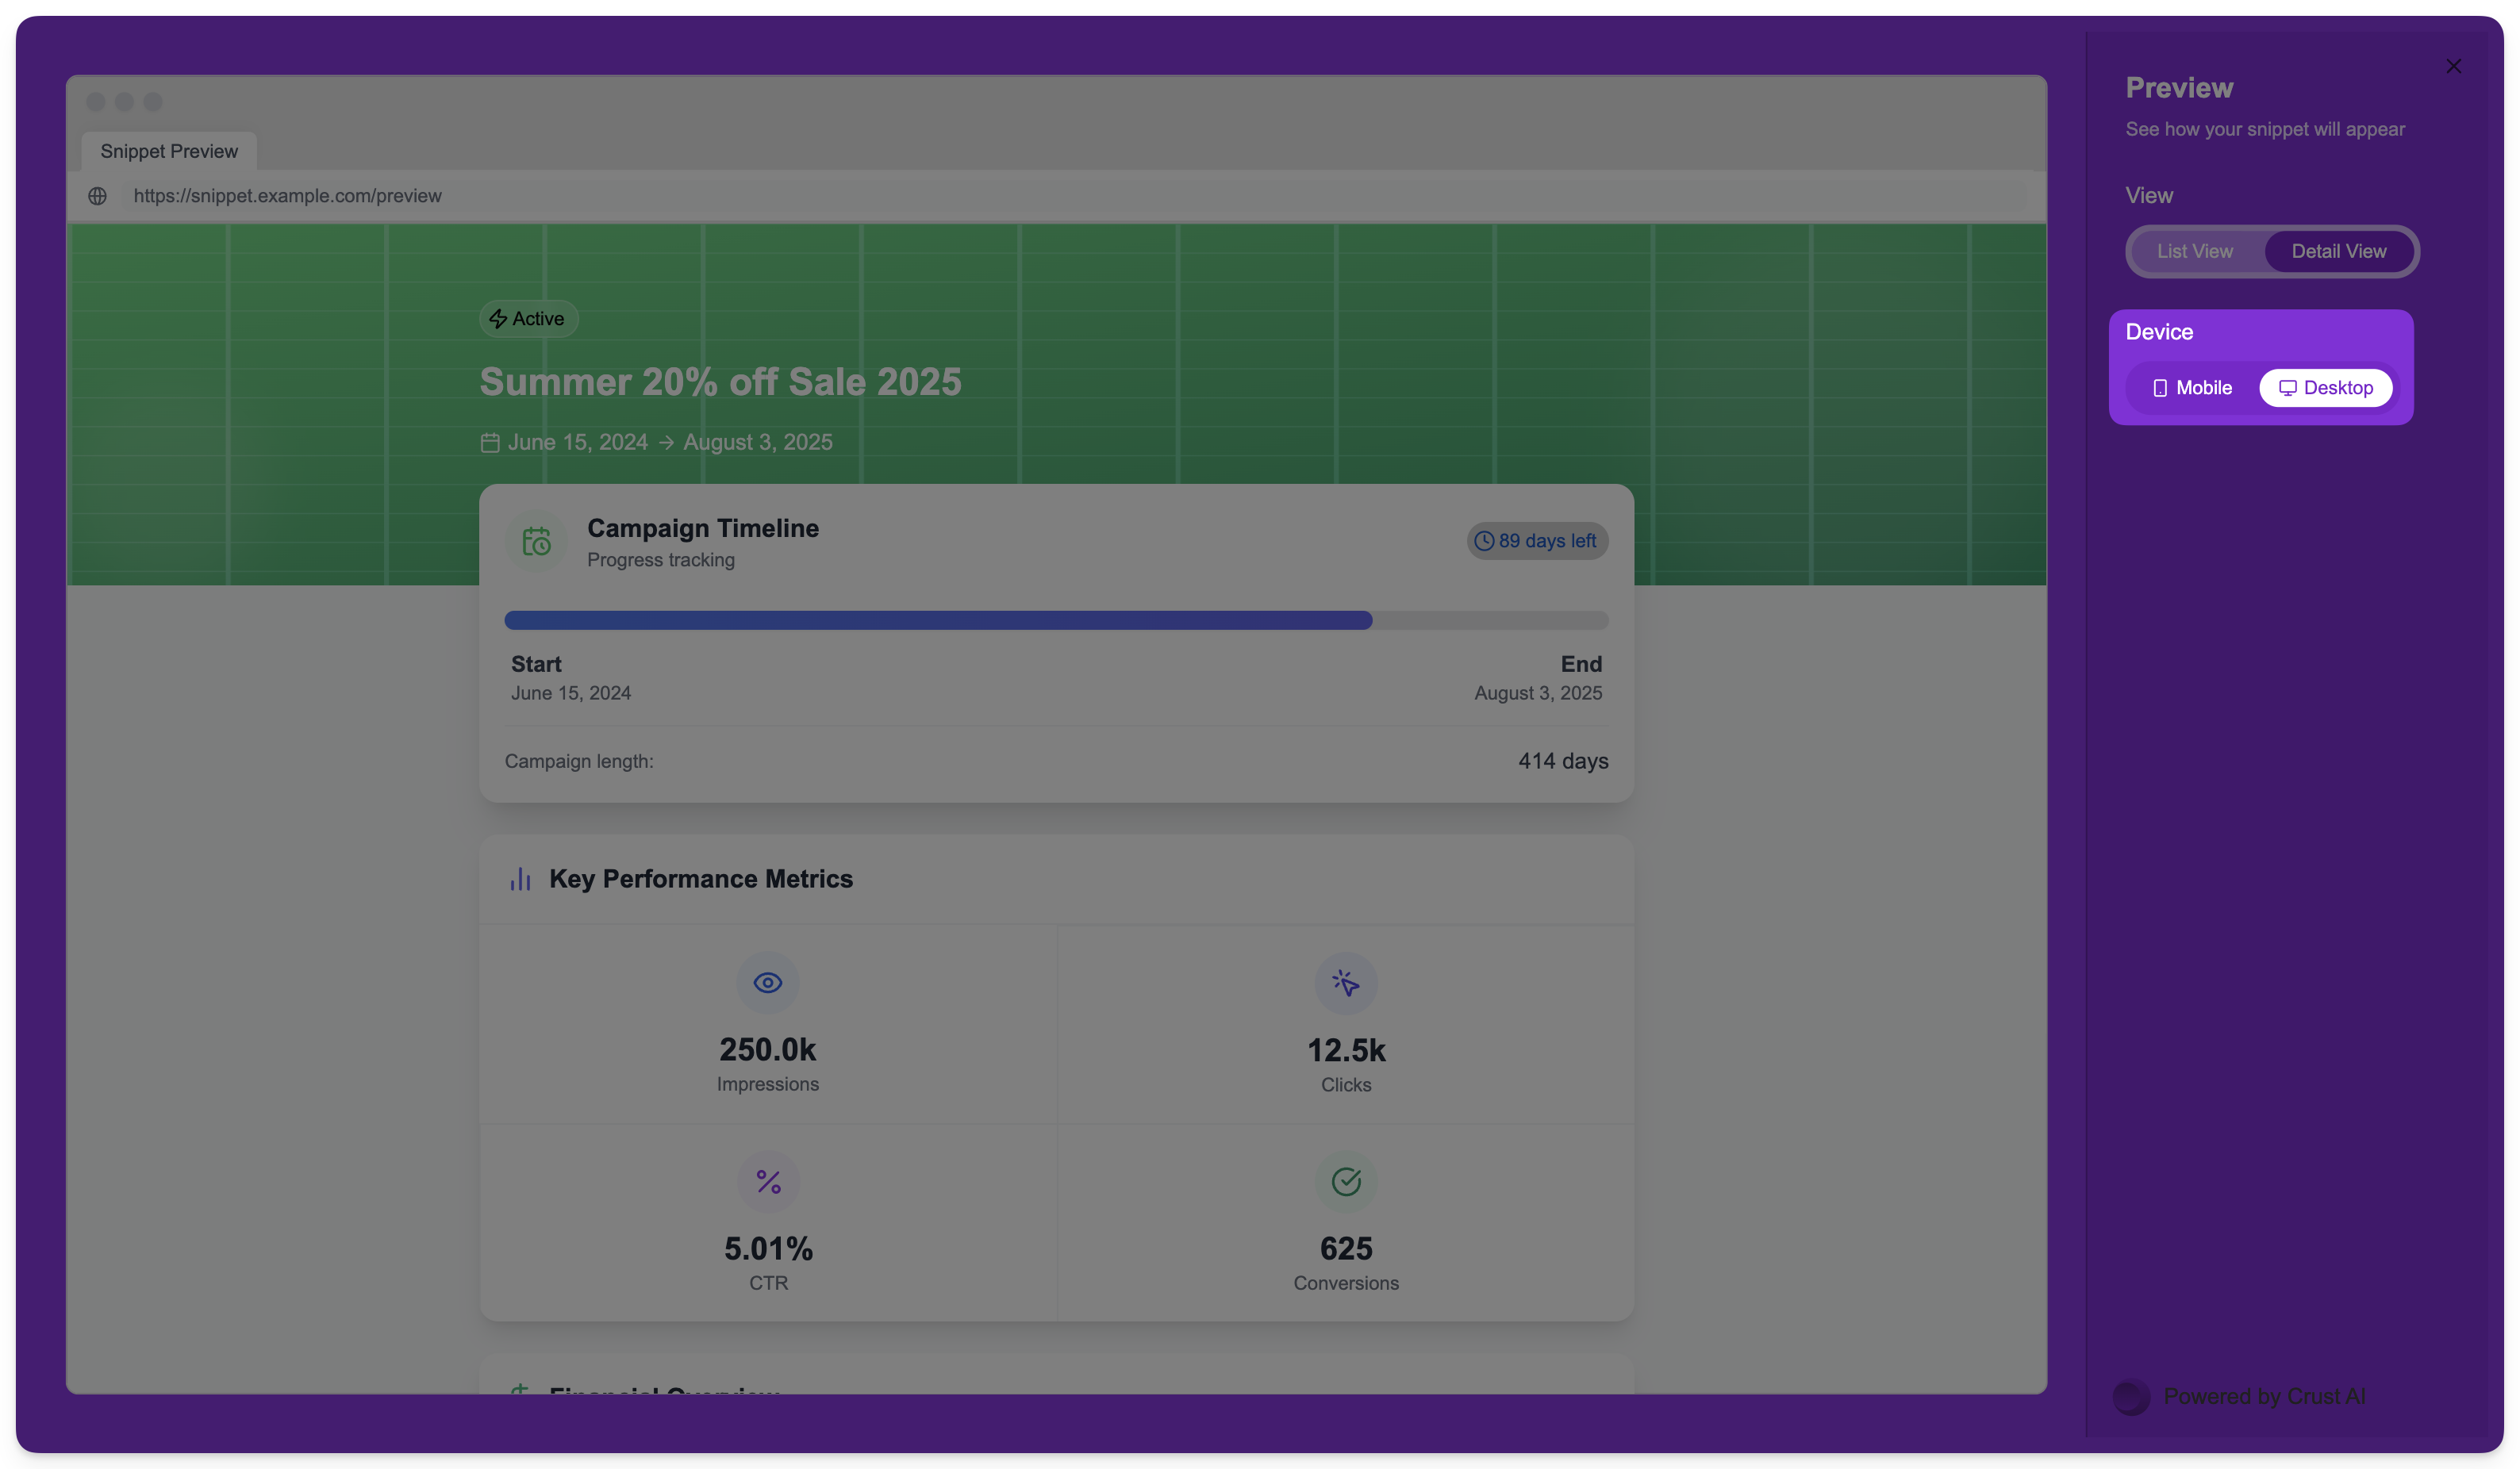Click the campaign timeline progress bar
Viewport: 2520px width, 1469px height.
click(1055, 620)
